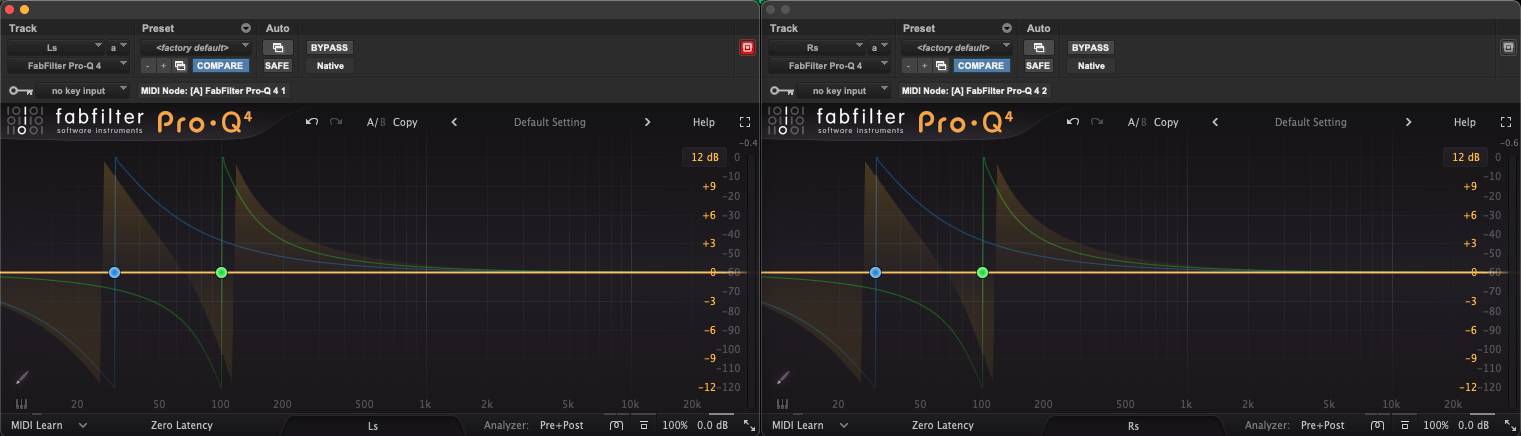This screenshot has width=1521, height=436.
Task: Open plugin automation enable dialog in Rs window
Action: (1038, 47)
